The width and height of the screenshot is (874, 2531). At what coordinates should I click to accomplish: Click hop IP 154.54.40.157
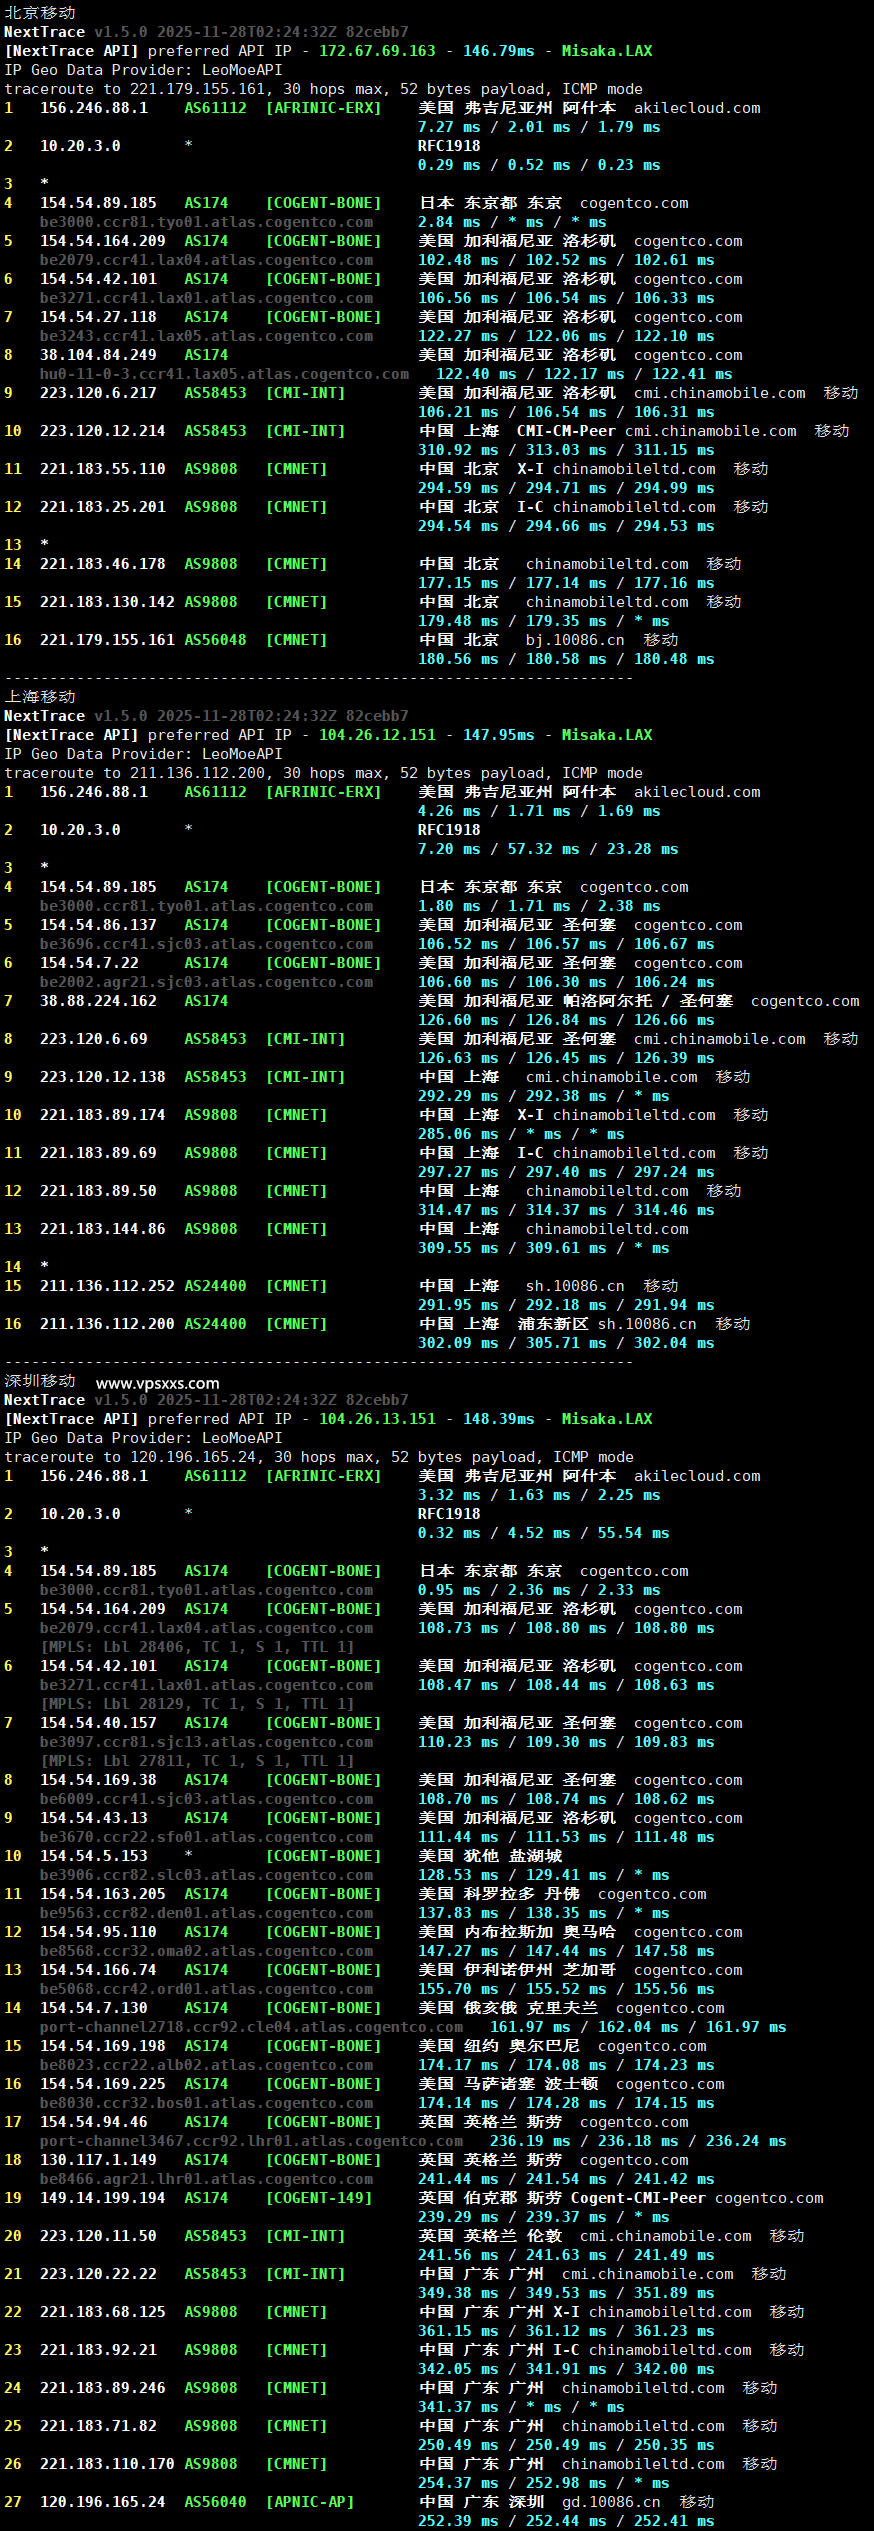coord(98,1723)
